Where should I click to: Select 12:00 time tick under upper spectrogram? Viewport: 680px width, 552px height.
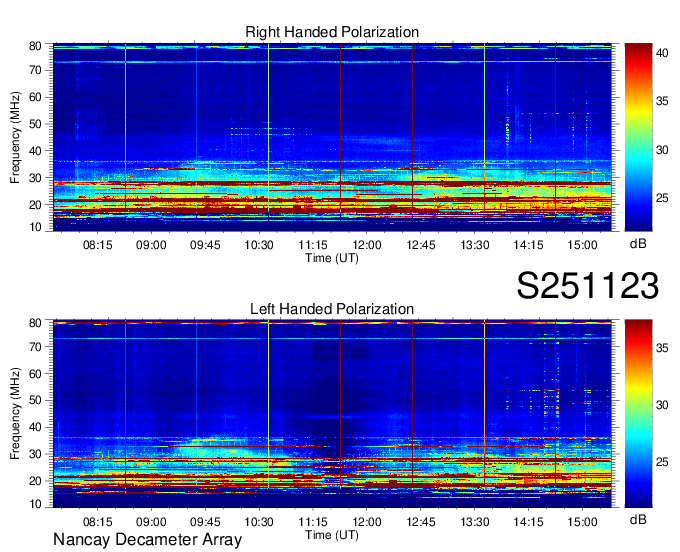click(366, 244)
